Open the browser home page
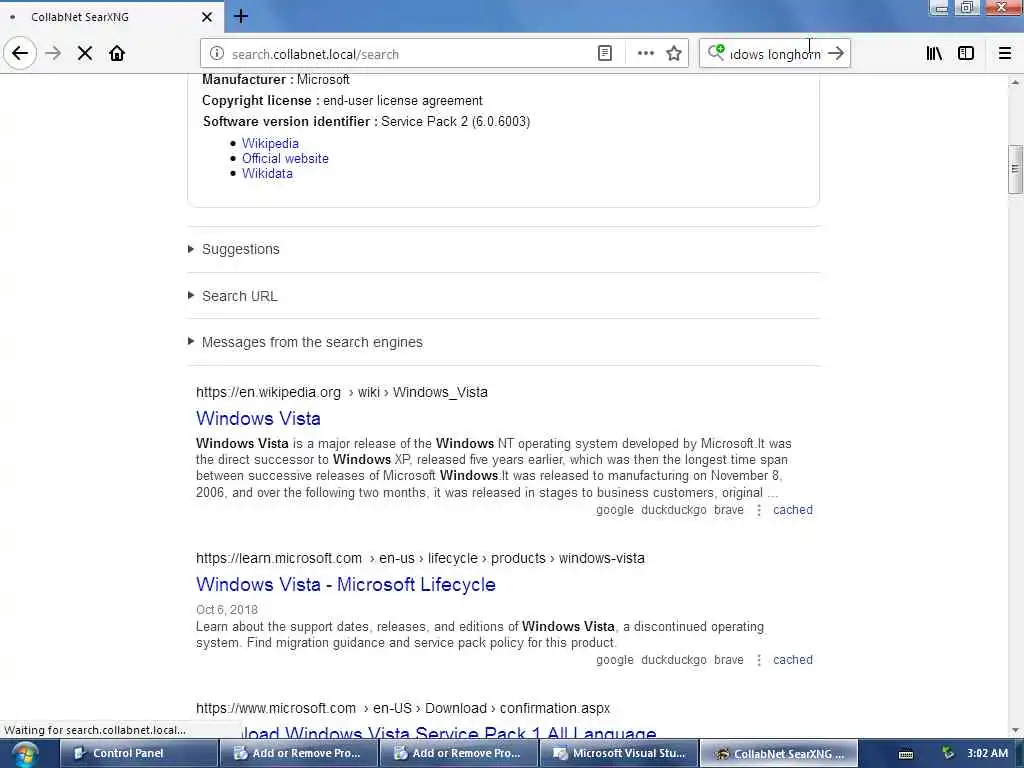1024x768 pixels. pyautogui.click(x=117, y=53)
